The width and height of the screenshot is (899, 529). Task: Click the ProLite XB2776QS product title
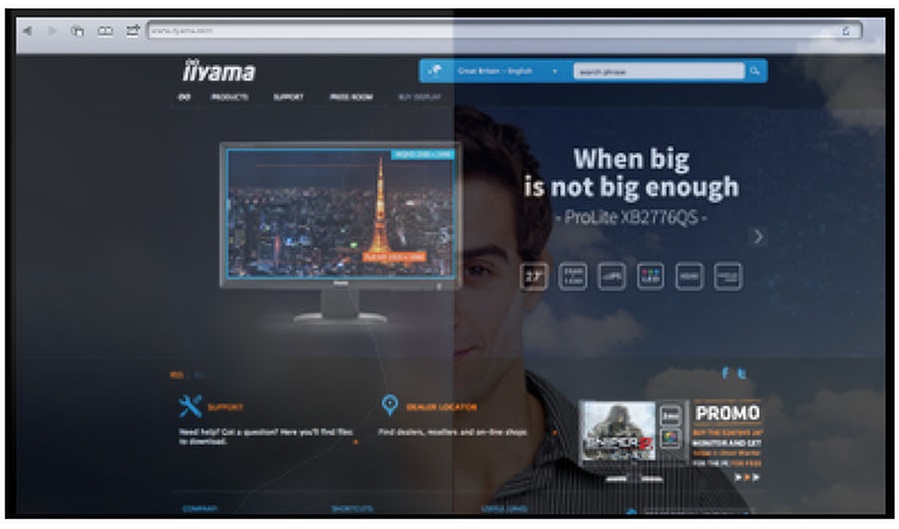[x=631, y=217]
